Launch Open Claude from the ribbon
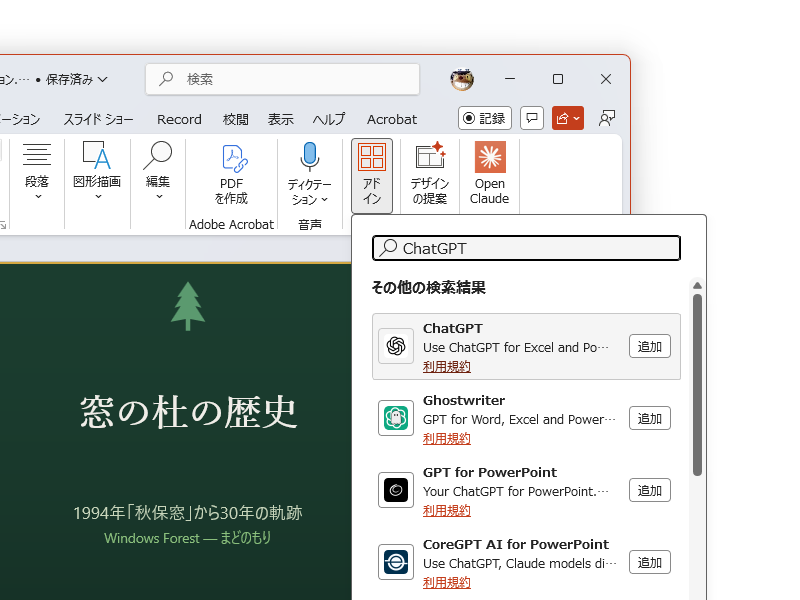 (489, 174)
